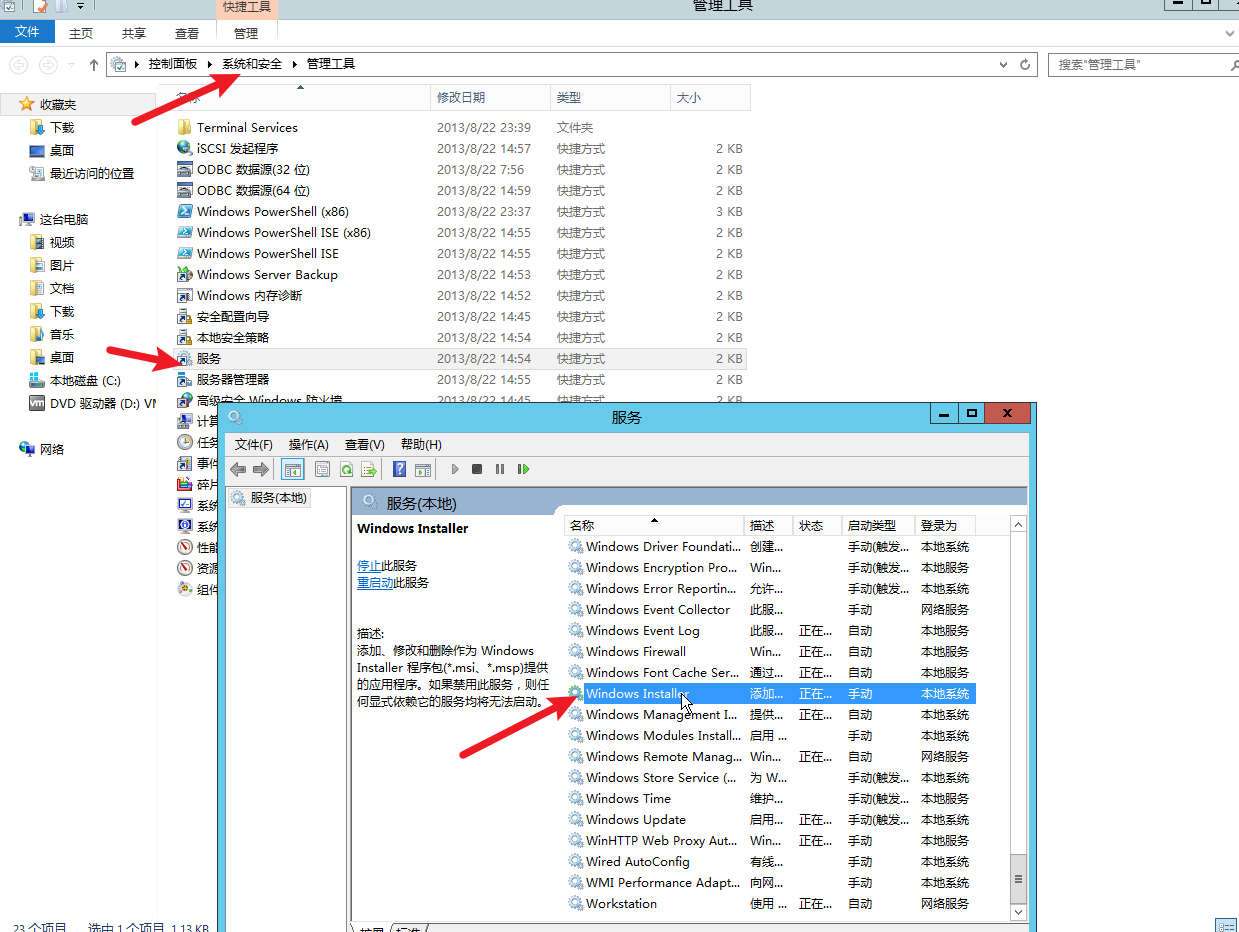Click the services list scrollbar up arrow
This screenshot has width=1239, height=932.
click(x=1019, y=524)
